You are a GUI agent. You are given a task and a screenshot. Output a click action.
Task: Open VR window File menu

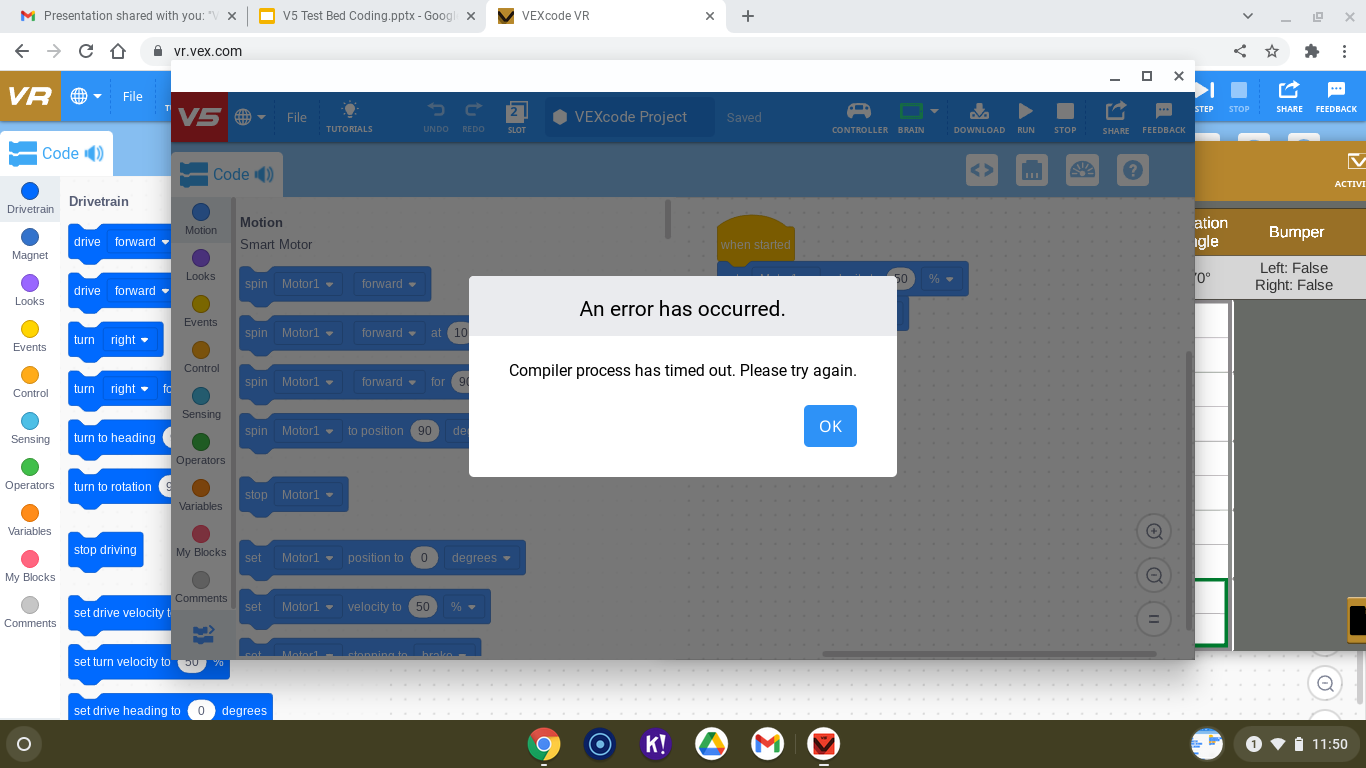click(133, 97)
